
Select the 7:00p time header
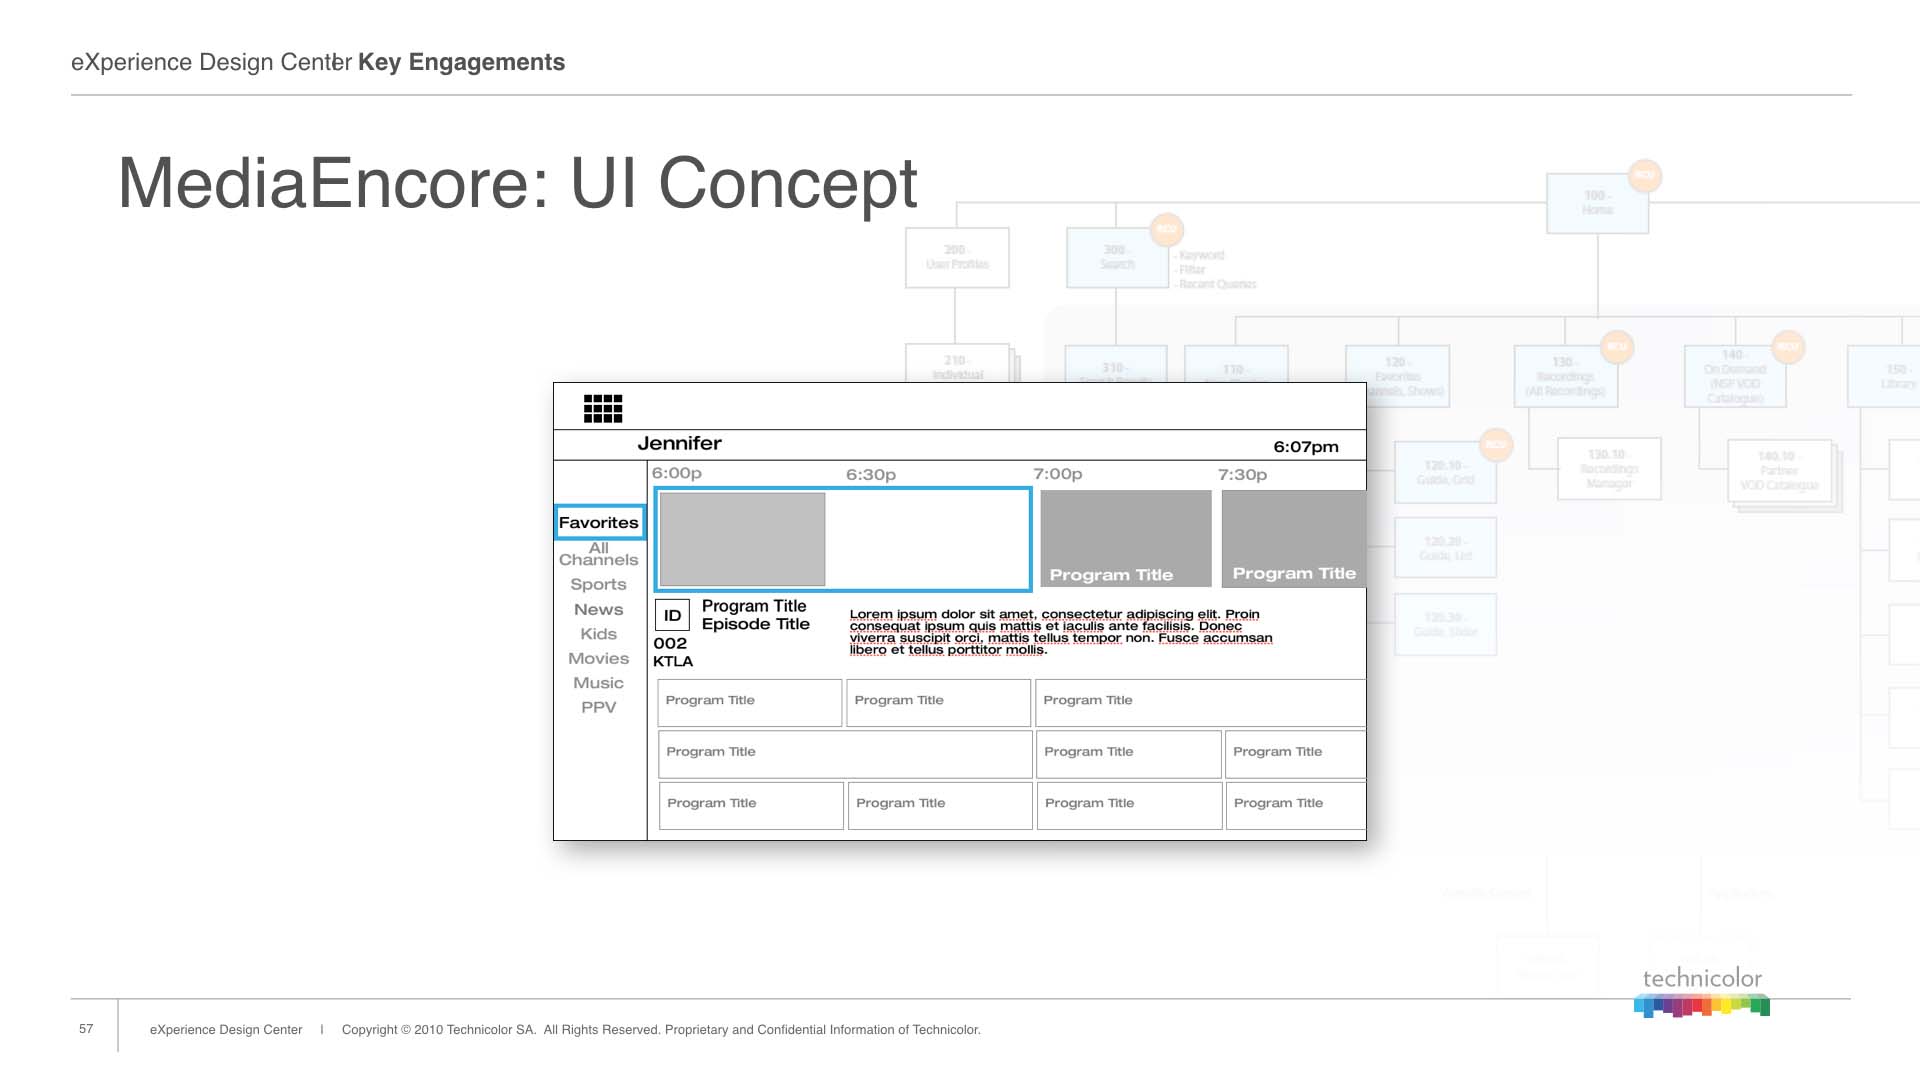tap(1057, 474)
